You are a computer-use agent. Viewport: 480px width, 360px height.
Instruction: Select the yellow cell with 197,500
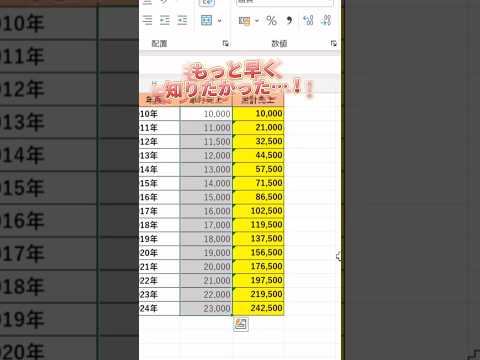point(258,280)
